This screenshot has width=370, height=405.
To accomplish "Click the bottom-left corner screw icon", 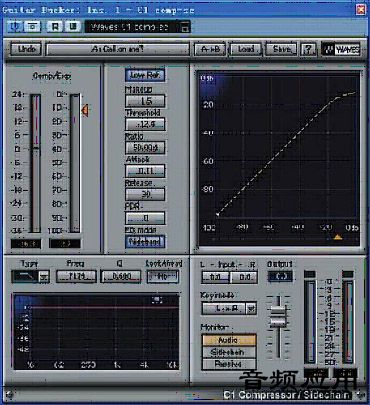I will click(x=9, y=395).
